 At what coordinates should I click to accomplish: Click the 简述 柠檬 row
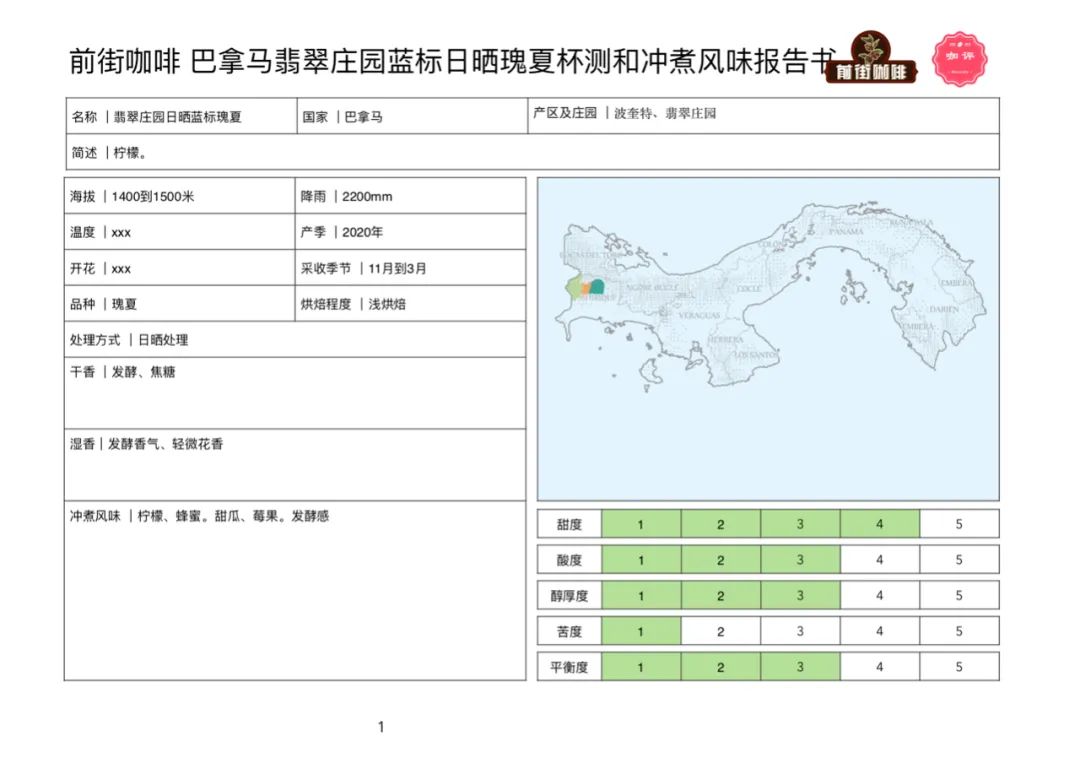coord(532,152)
